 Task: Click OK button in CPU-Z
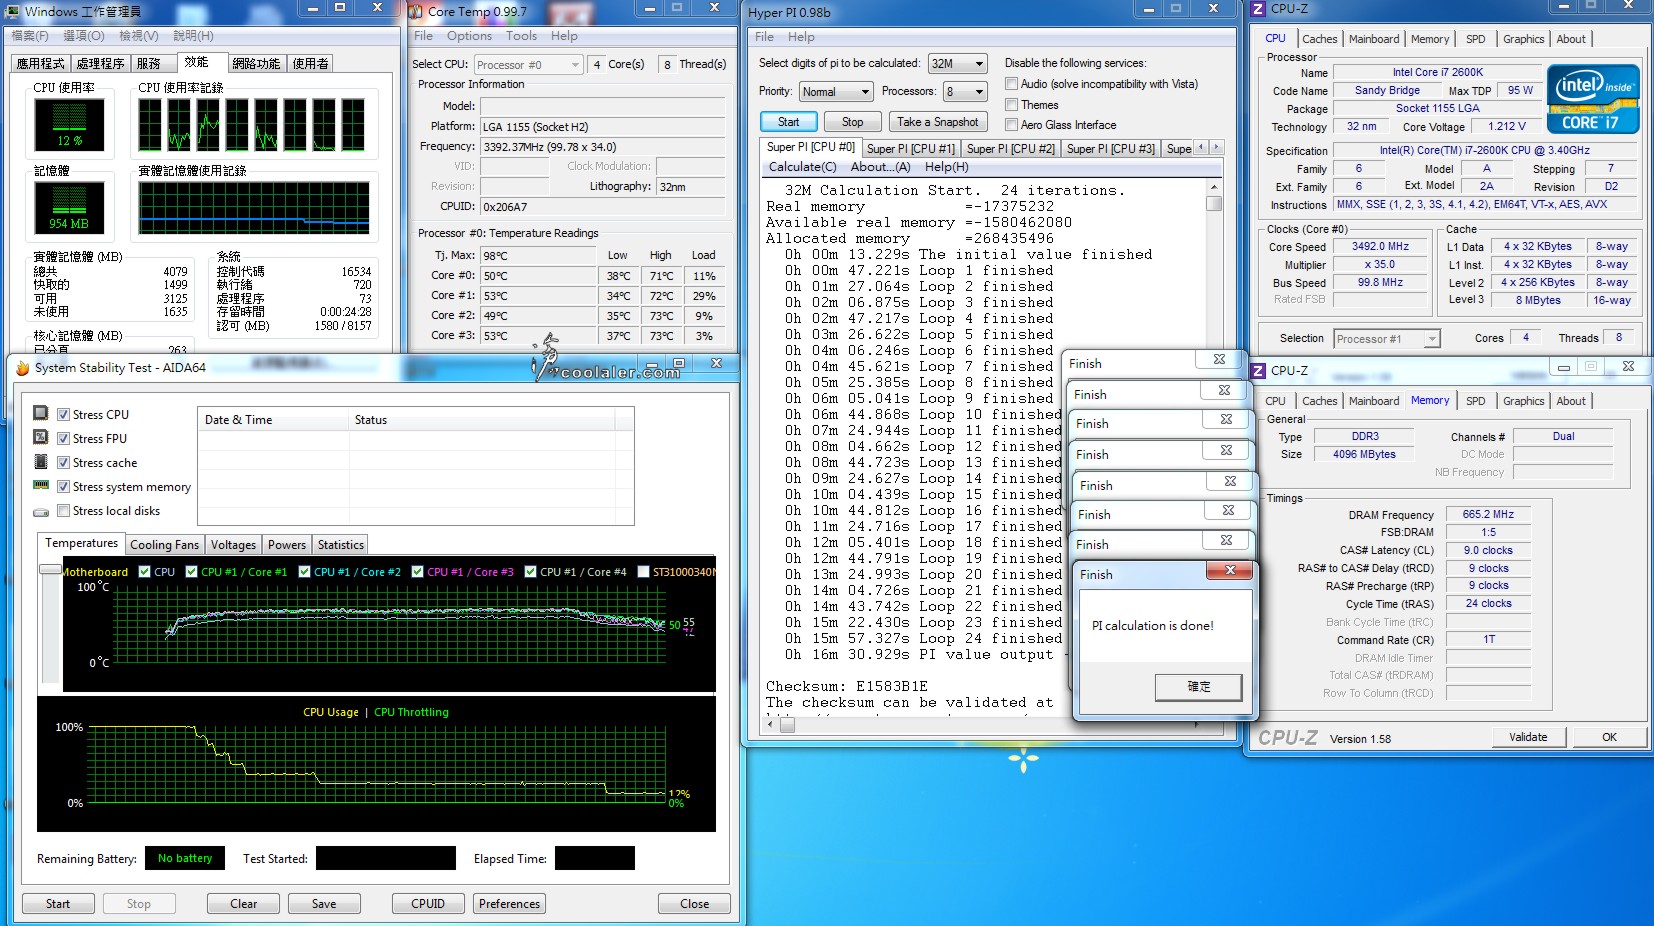(1608, 737)
